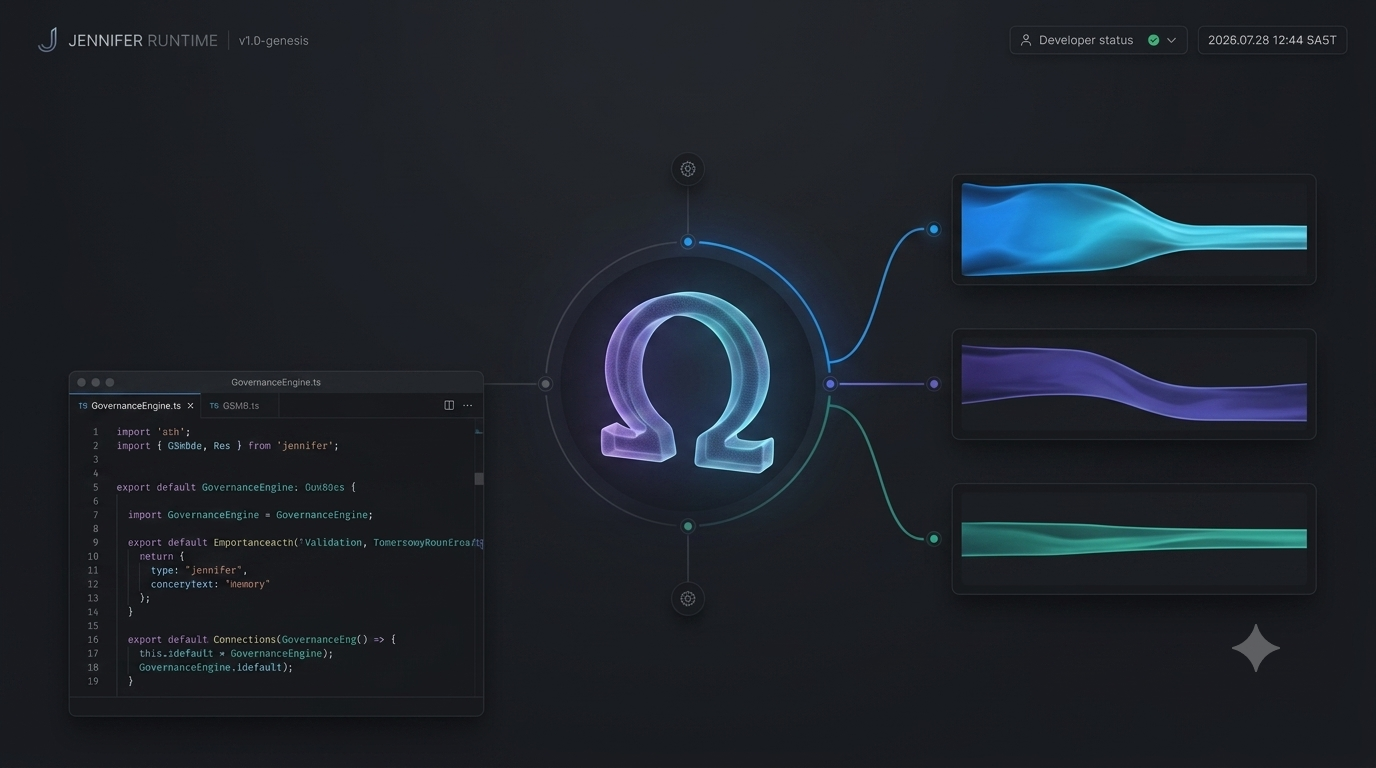
Task: Click Emportanceactn on line 9
Action: click(x=254, y=542)
